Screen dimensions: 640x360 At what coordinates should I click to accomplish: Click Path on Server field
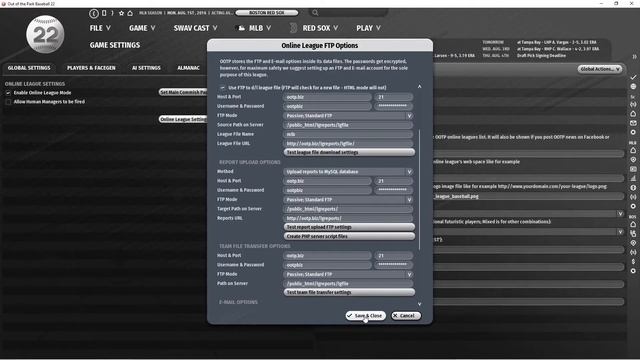(348, 284)
